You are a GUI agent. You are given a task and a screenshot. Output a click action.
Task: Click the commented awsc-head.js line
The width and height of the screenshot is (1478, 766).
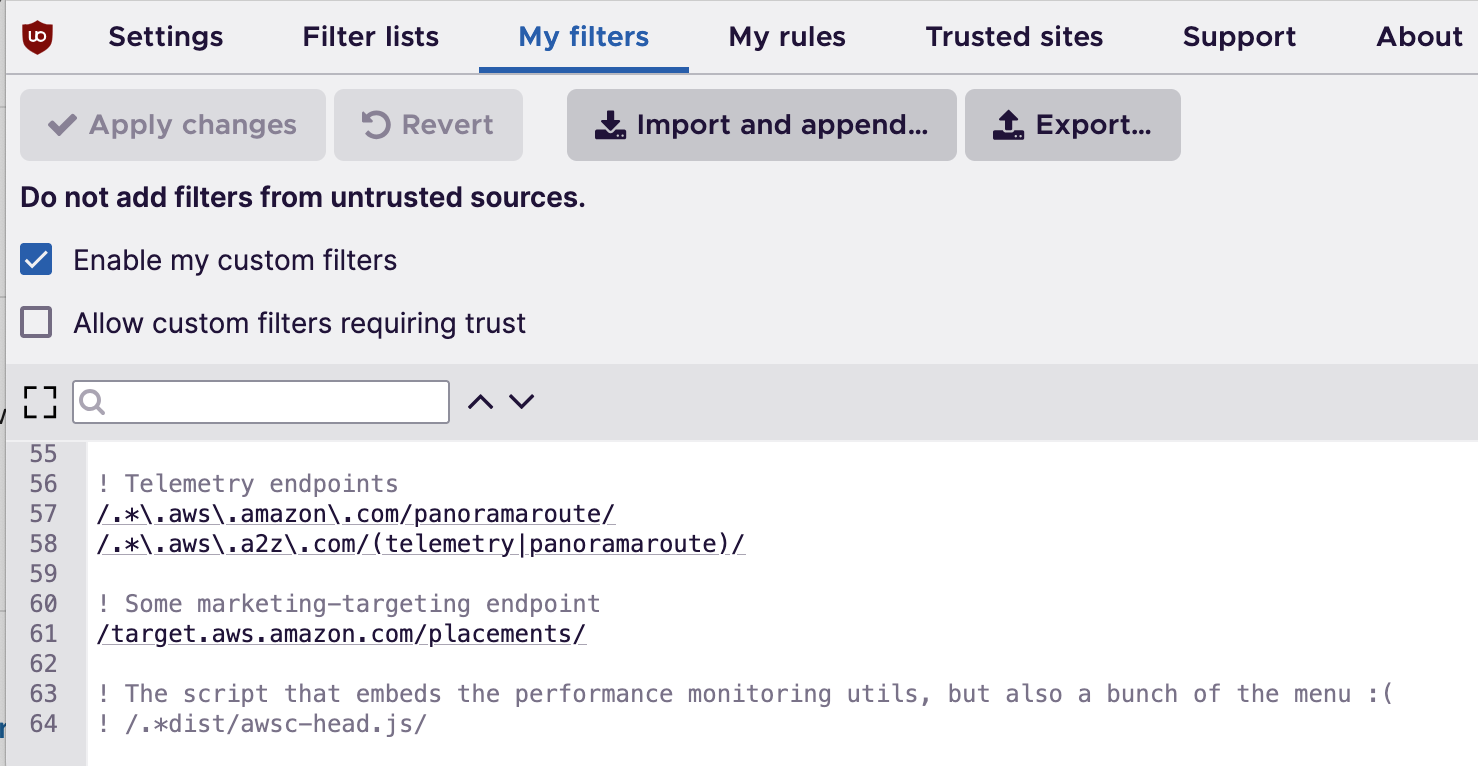262,724
